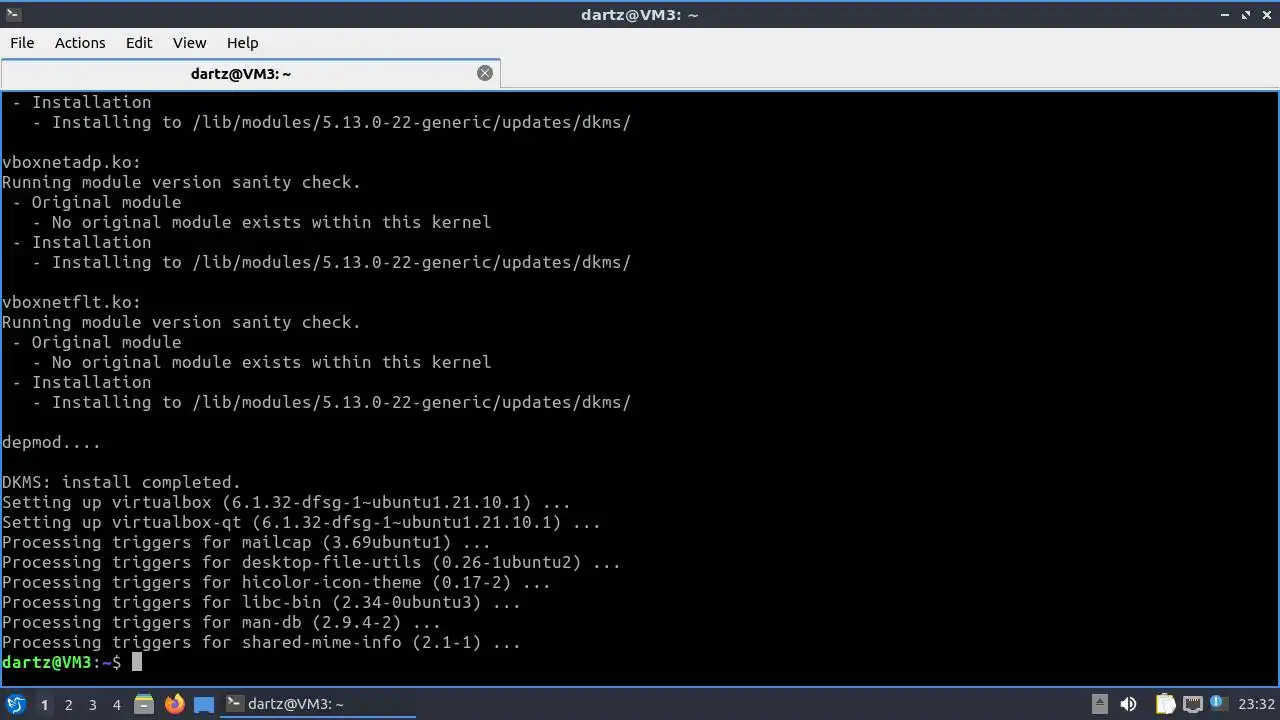
Task: Minimize the terminal window
Action: pyautogui.click(x=1226, y=14)
